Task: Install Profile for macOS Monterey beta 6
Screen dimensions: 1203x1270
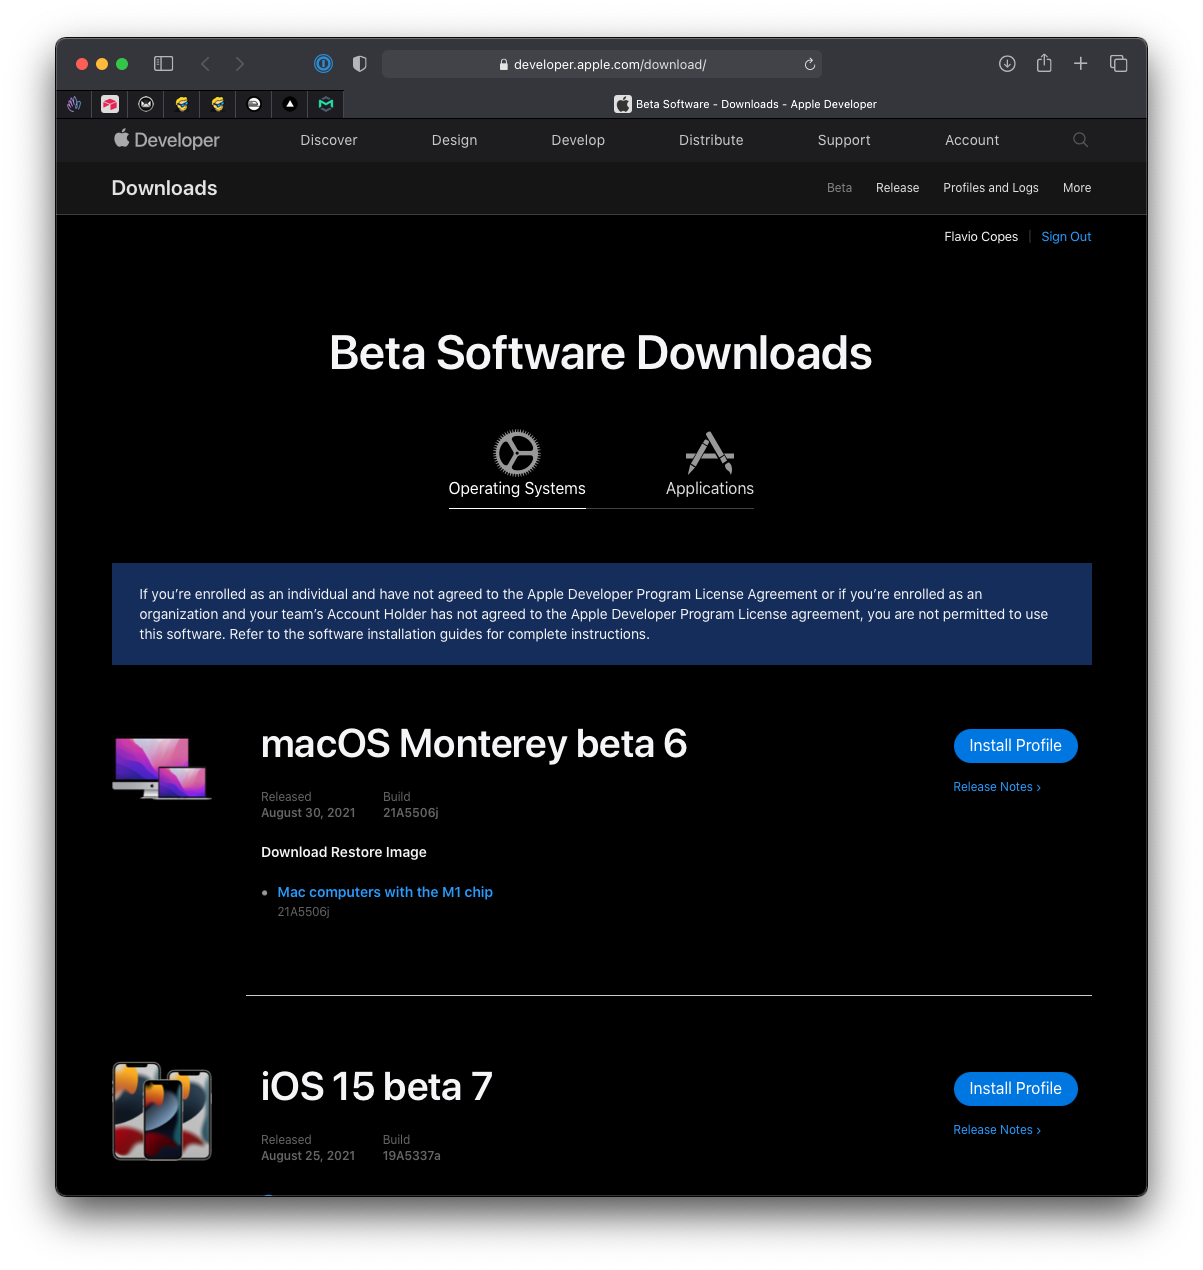Action: (1015, 746)
